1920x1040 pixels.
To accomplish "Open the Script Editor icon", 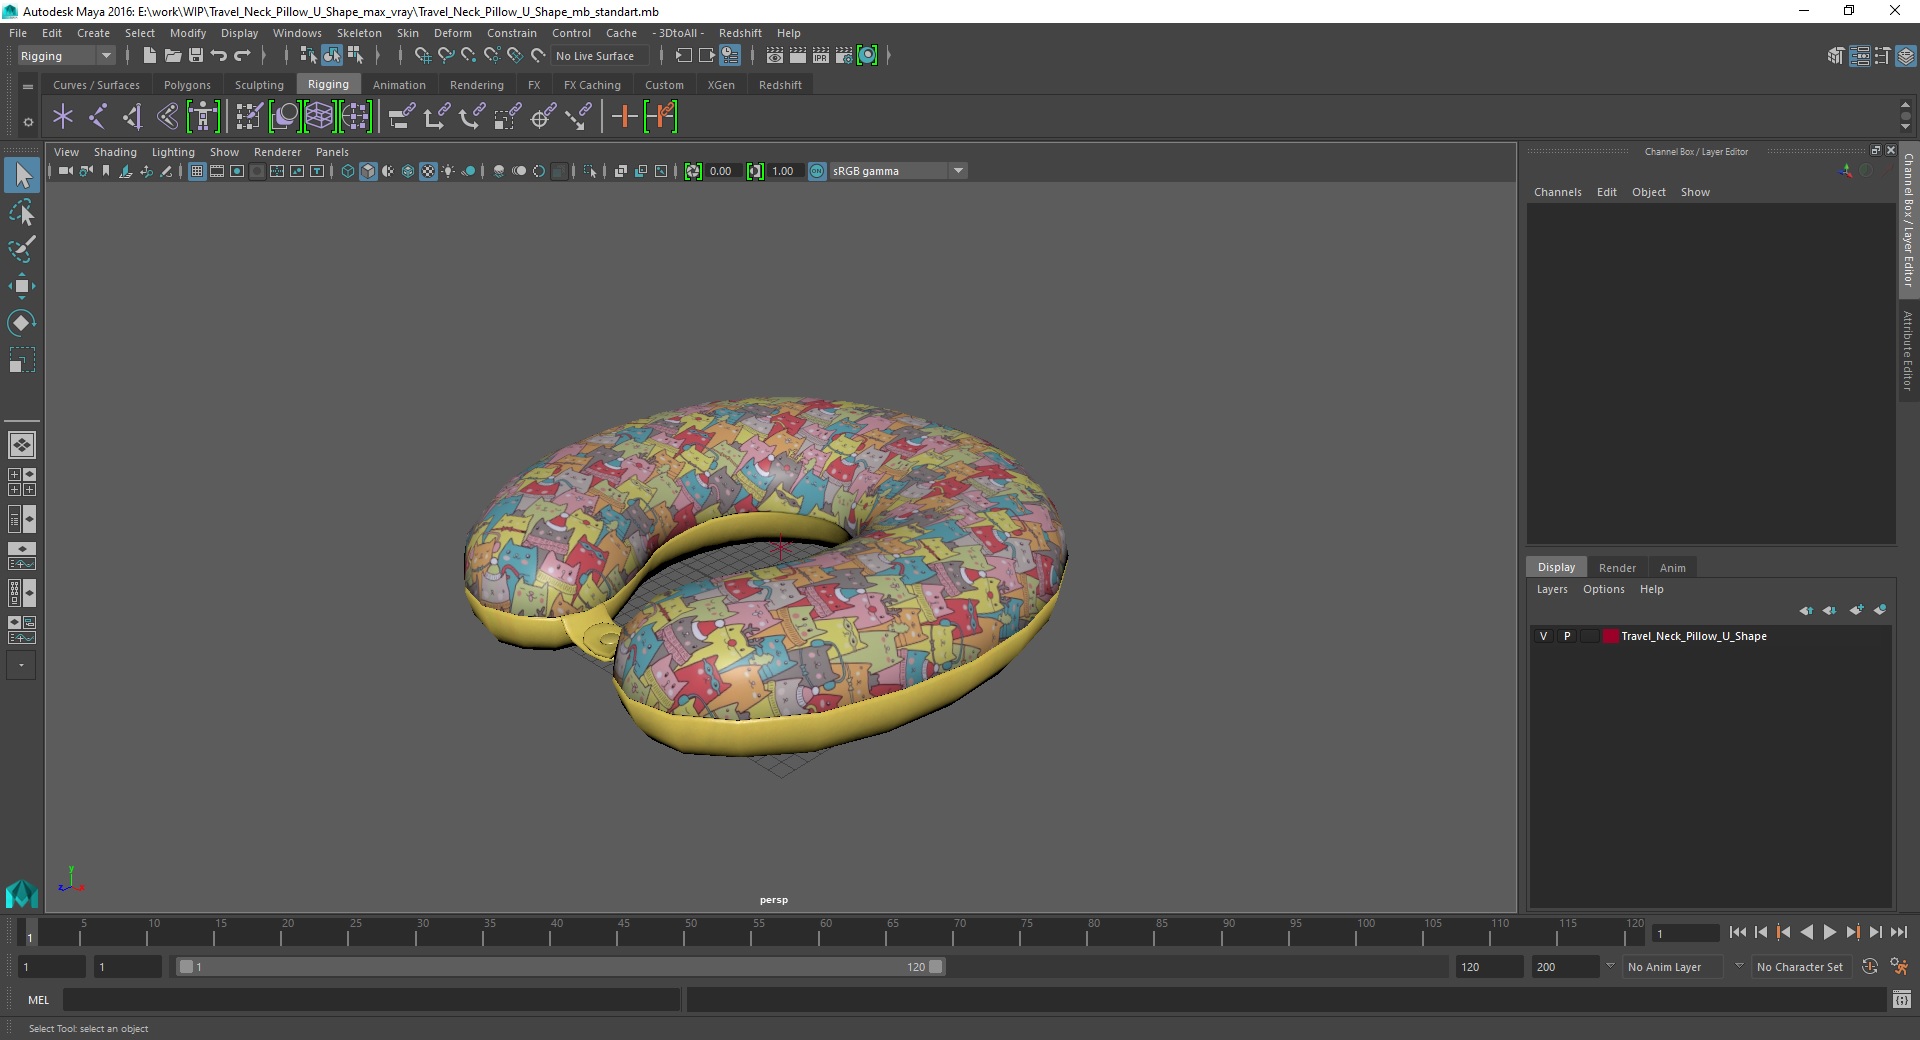I will point(1901,999).
